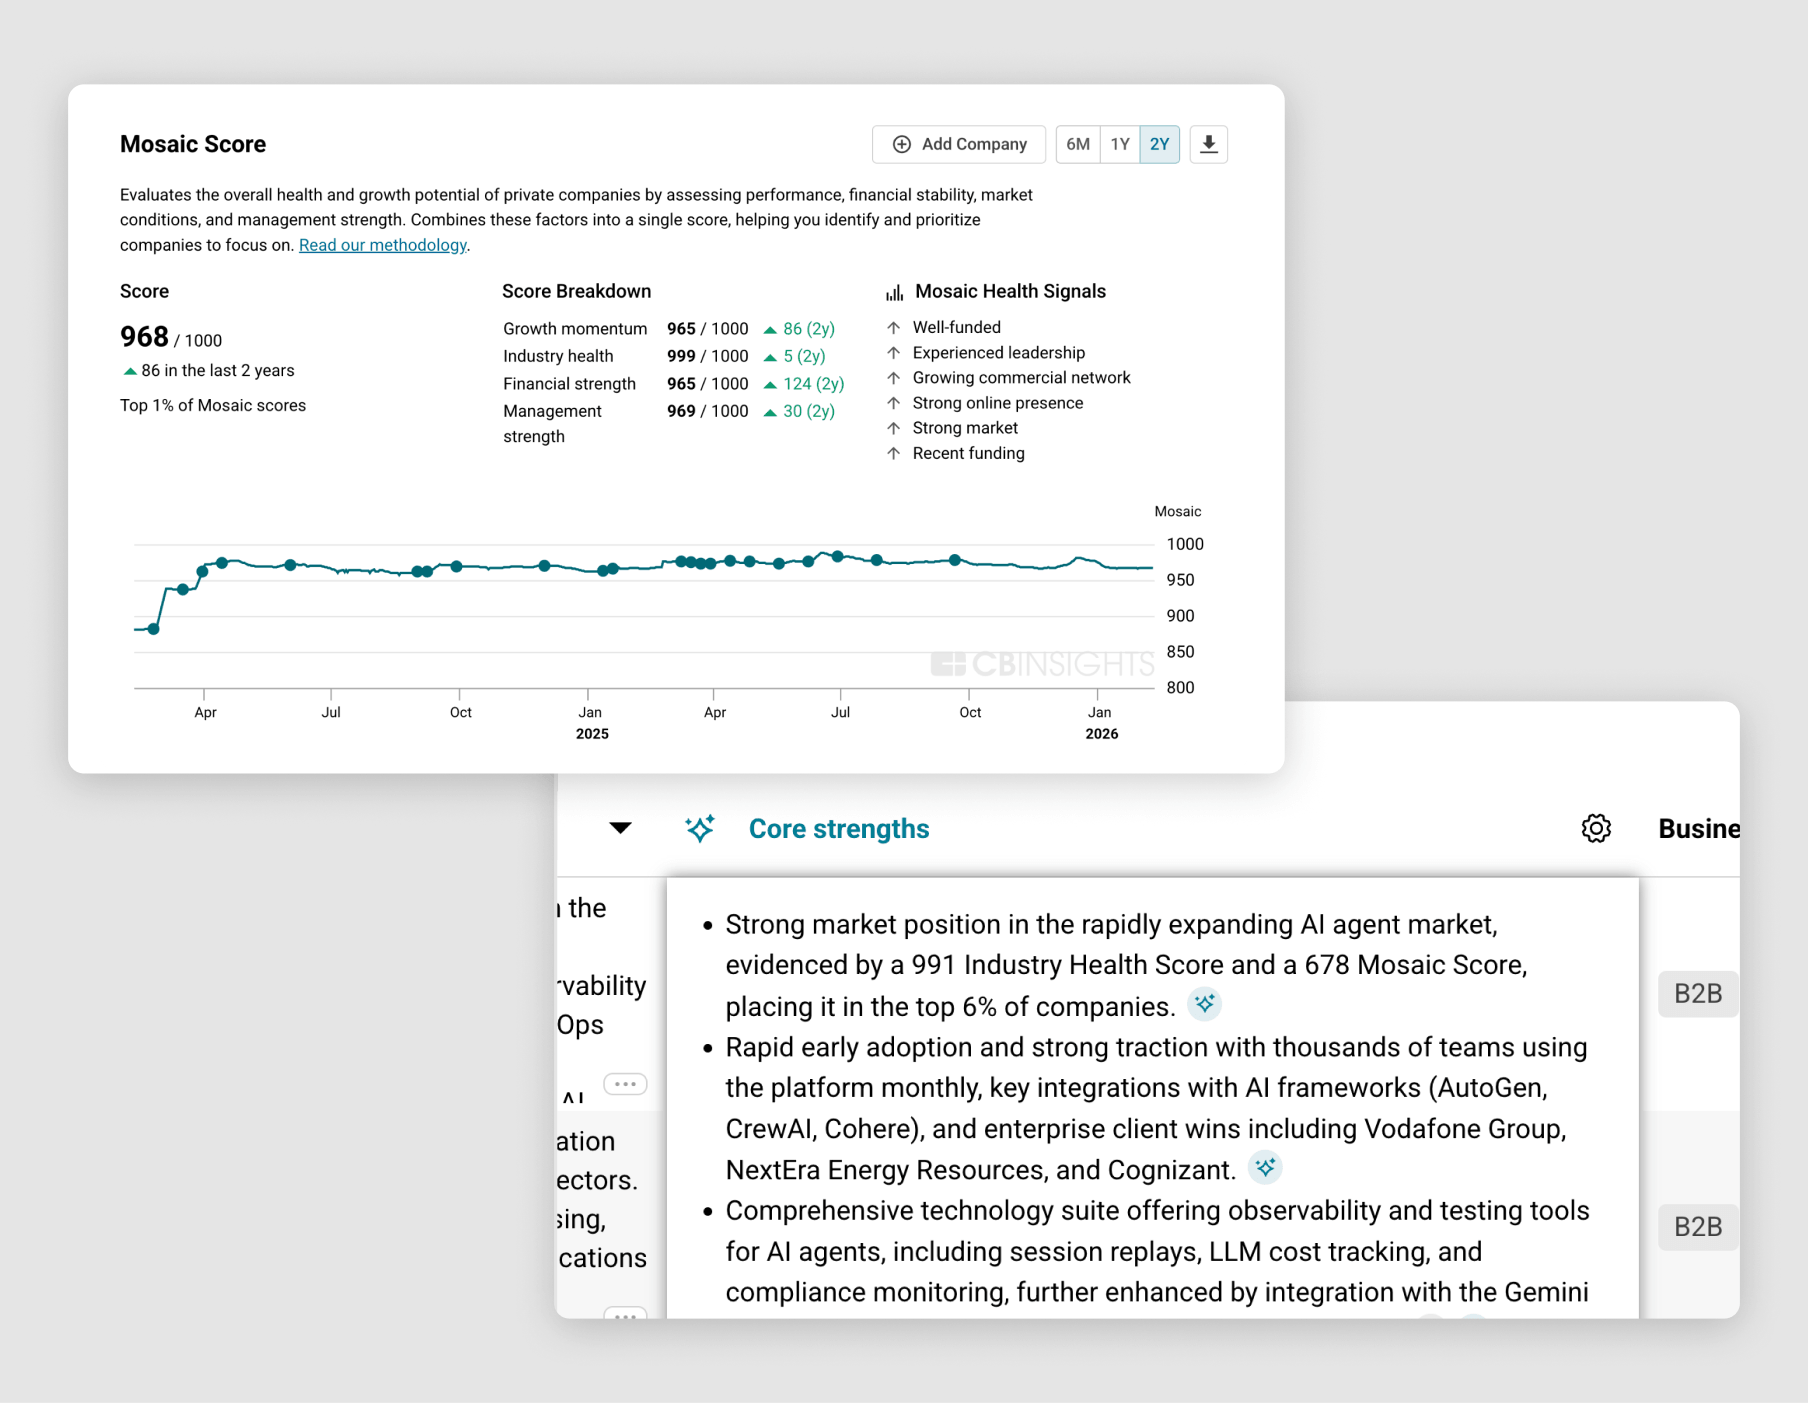The width and height of the screenshot is (1808, 1403).
Task: Click the 'Industry health' breakdown label
Action: 558,356
